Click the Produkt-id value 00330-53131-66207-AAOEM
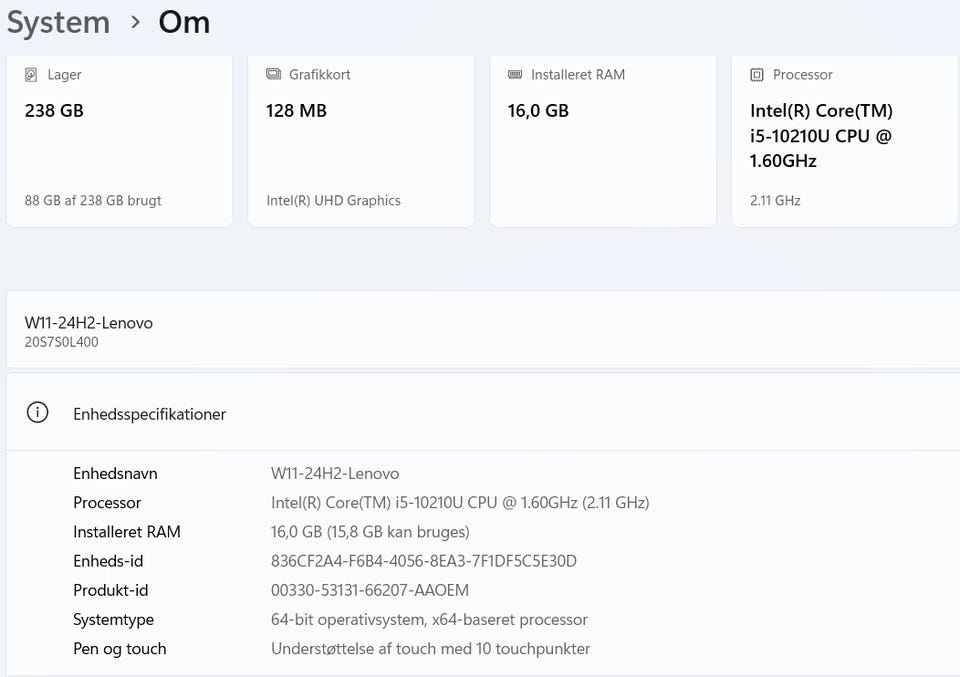The image size is (960, 677). coord(370,590)
